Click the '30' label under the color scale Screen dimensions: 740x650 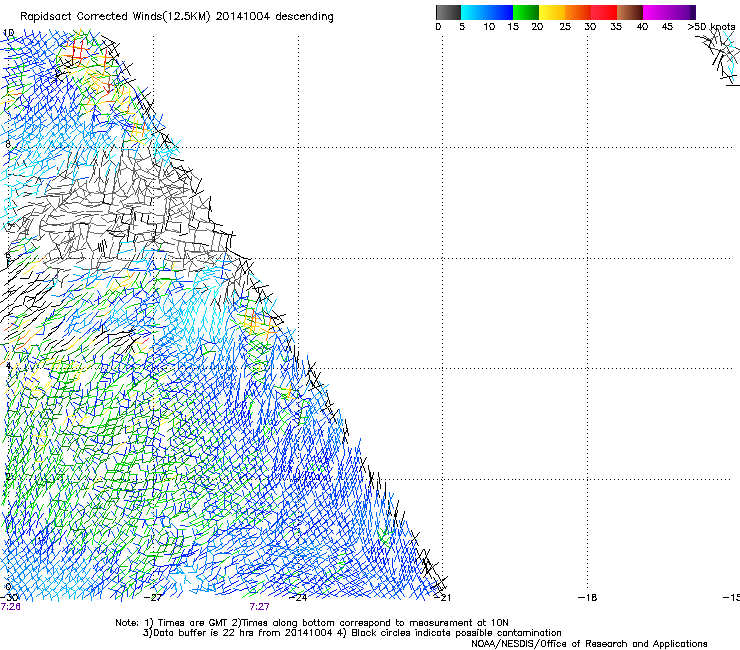[590, 27]
